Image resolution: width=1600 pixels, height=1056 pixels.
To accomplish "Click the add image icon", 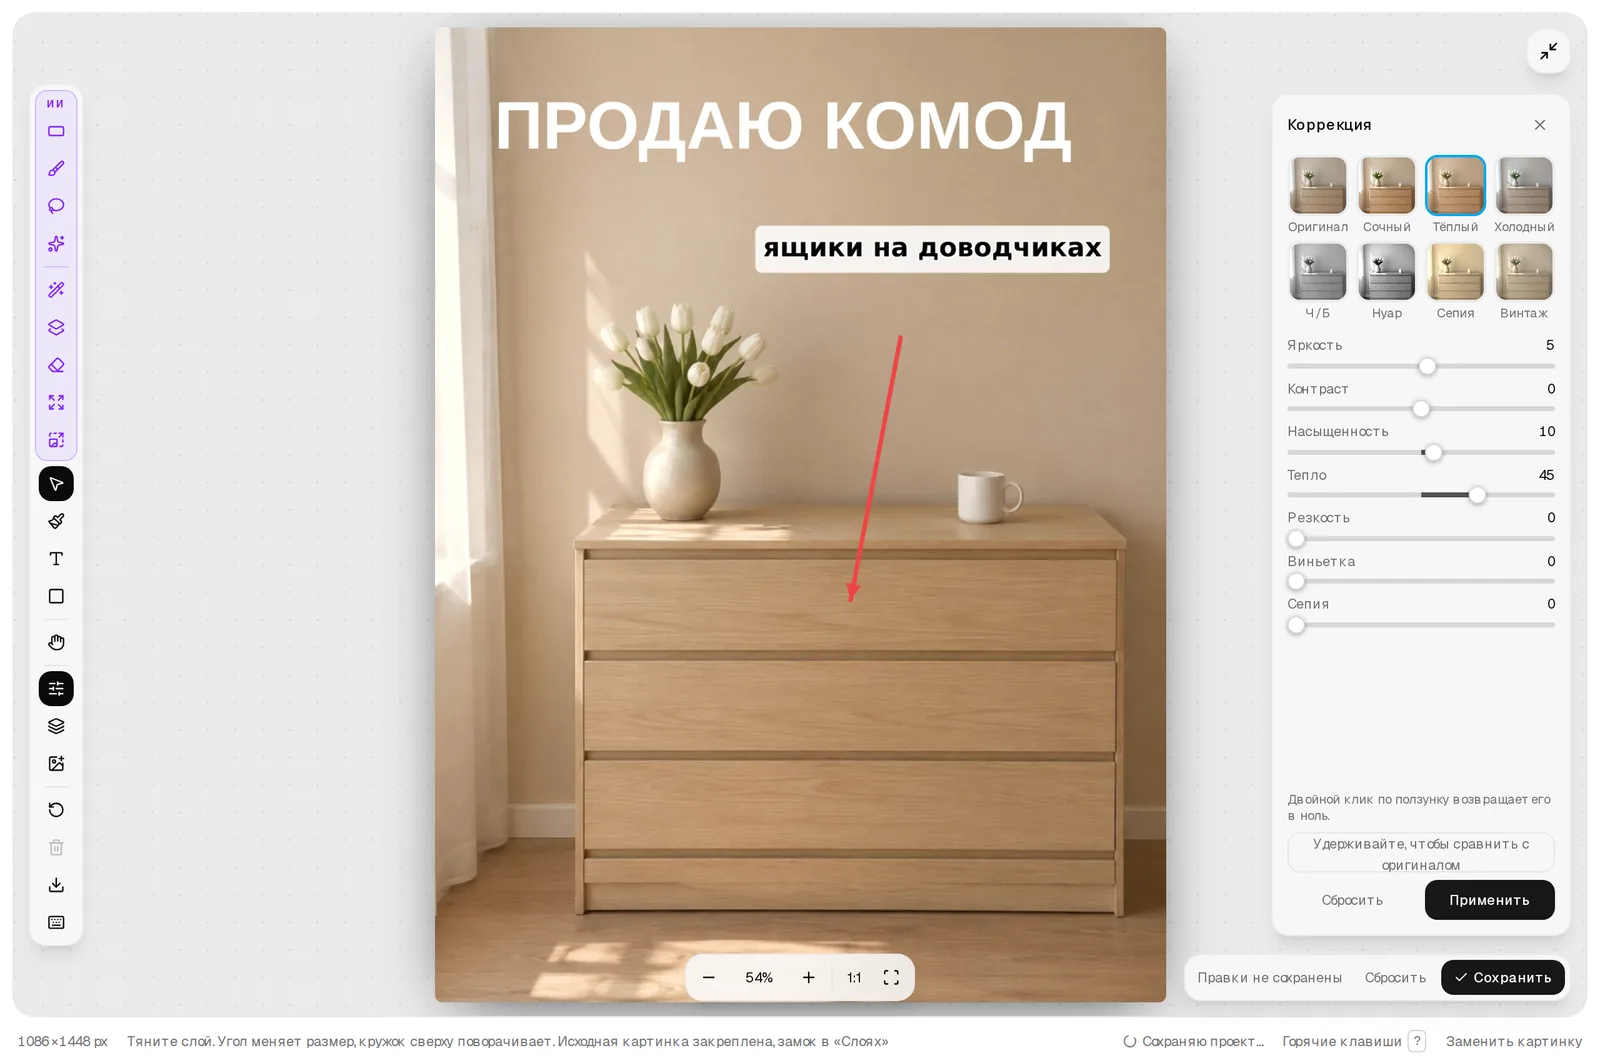I will point(56,764).
